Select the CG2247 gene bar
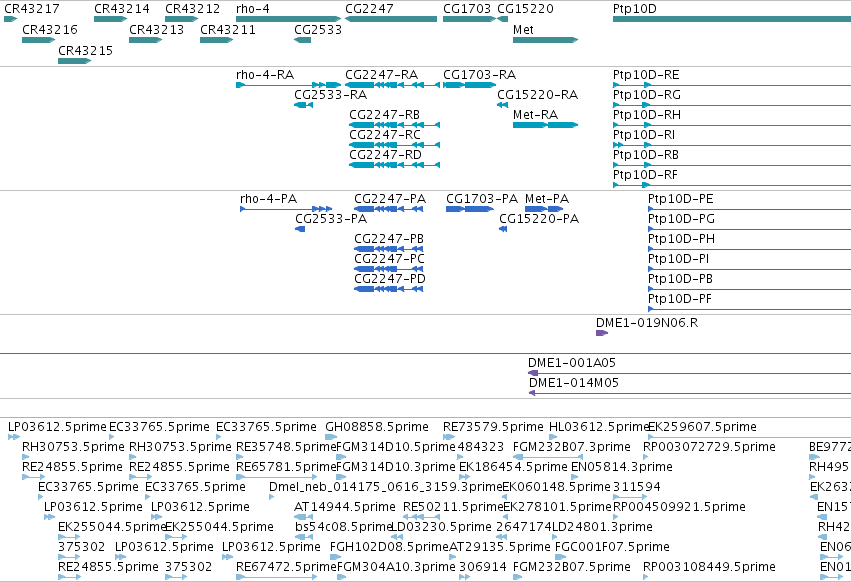Image resolution: width=851 pixels, height=582 pixels. 391,19
